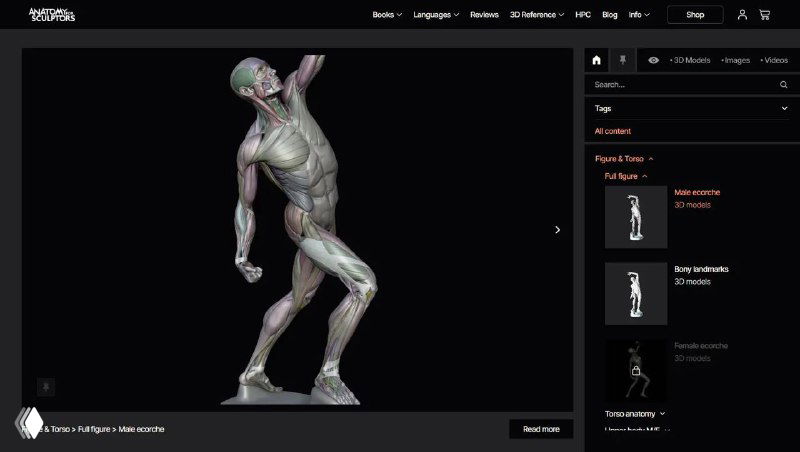Click the search magnifier icon

point(783,85)
